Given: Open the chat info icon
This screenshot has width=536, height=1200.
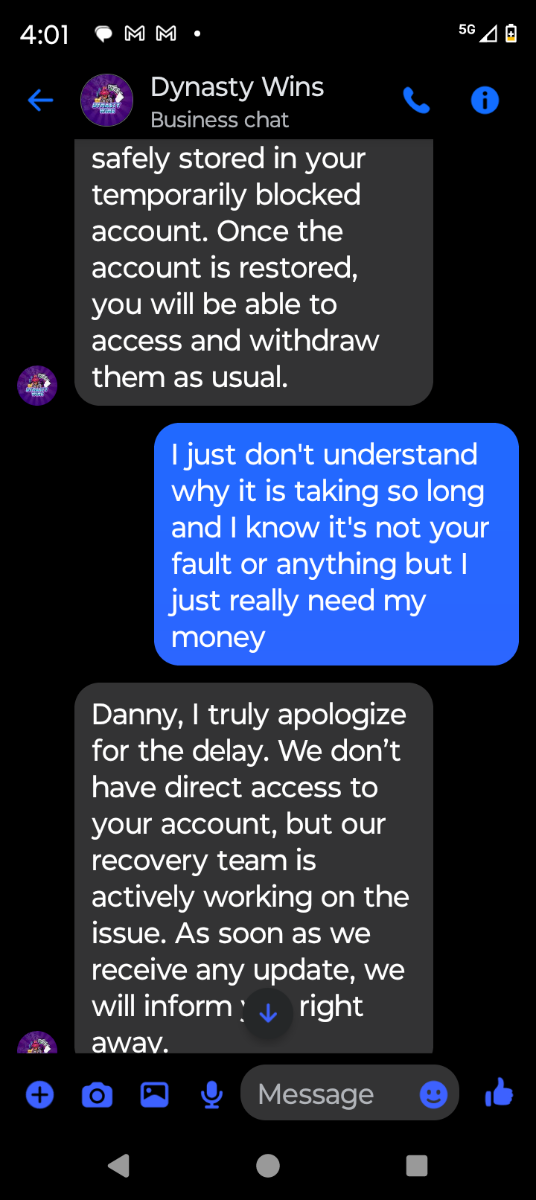Looking at the screenshot, I should [485, 100].
